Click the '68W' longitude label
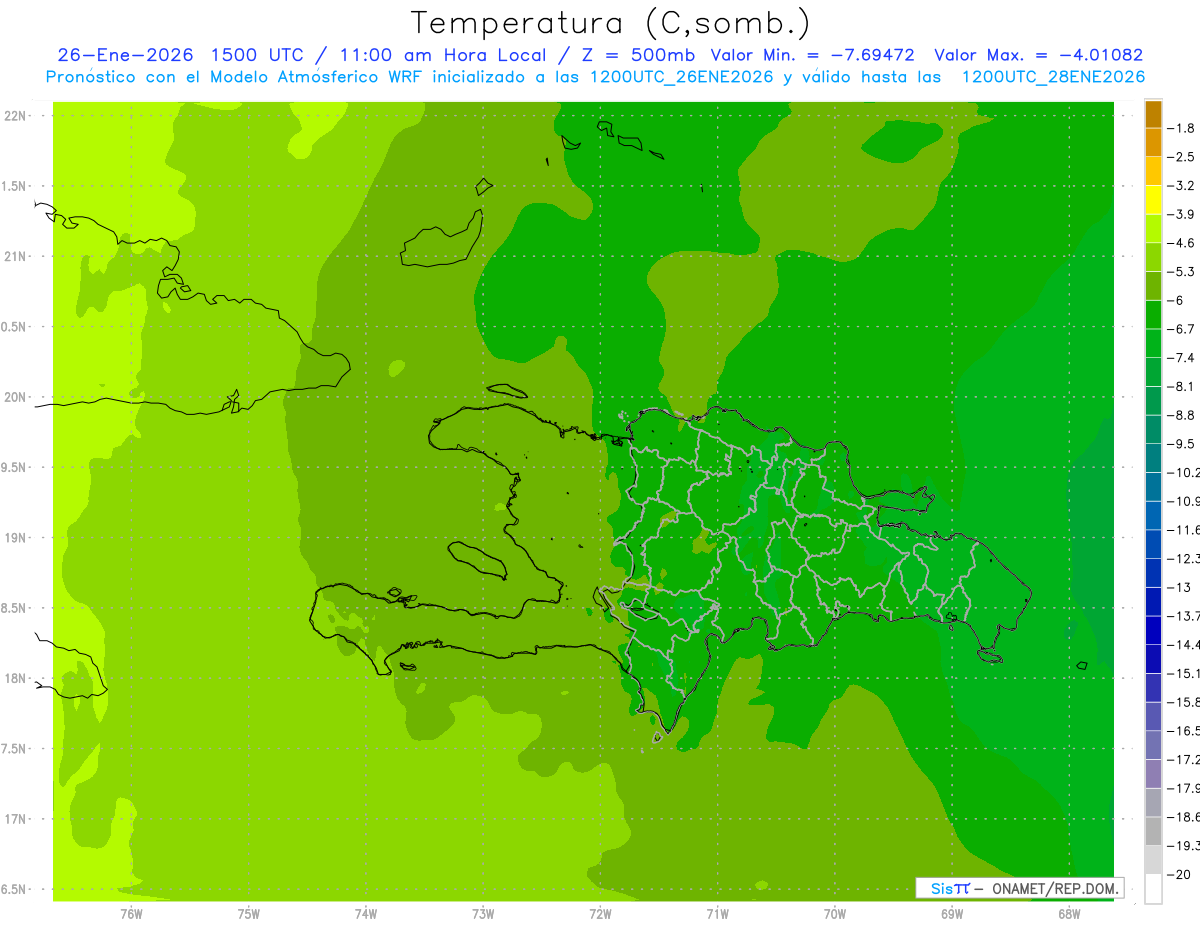Viewport: 1200px width, 927px height. click(1068, 913)
